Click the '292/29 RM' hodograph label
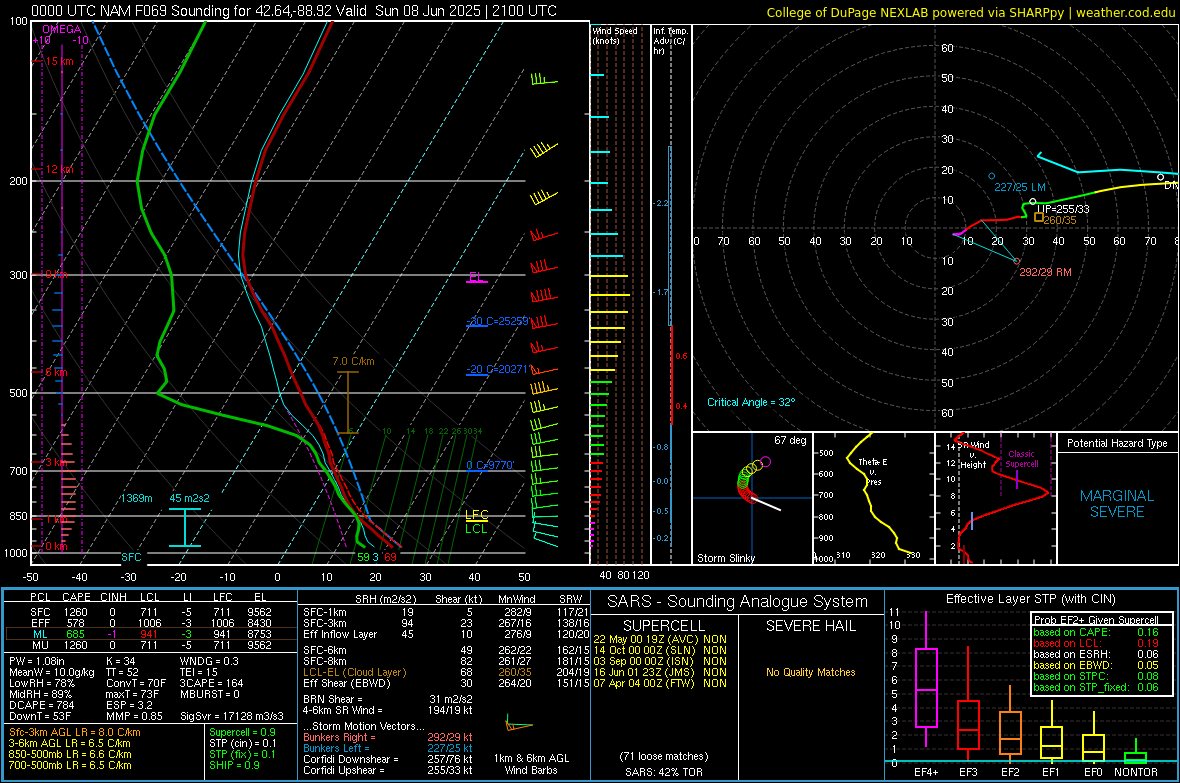The width and height of the screenshot is (1180, 783). (x=1045, y=273)
